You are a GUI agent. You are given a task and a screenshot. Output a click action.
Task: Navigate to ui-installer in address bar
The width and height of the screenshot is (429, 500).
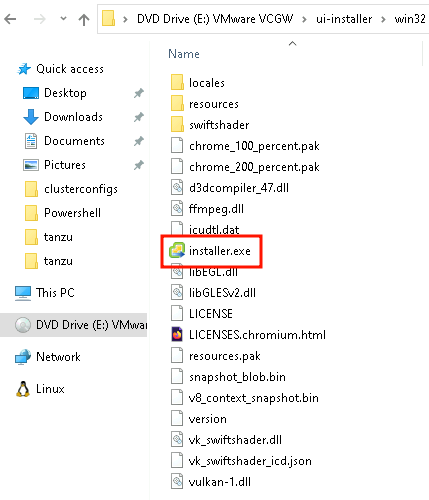(x=344, y=19)
